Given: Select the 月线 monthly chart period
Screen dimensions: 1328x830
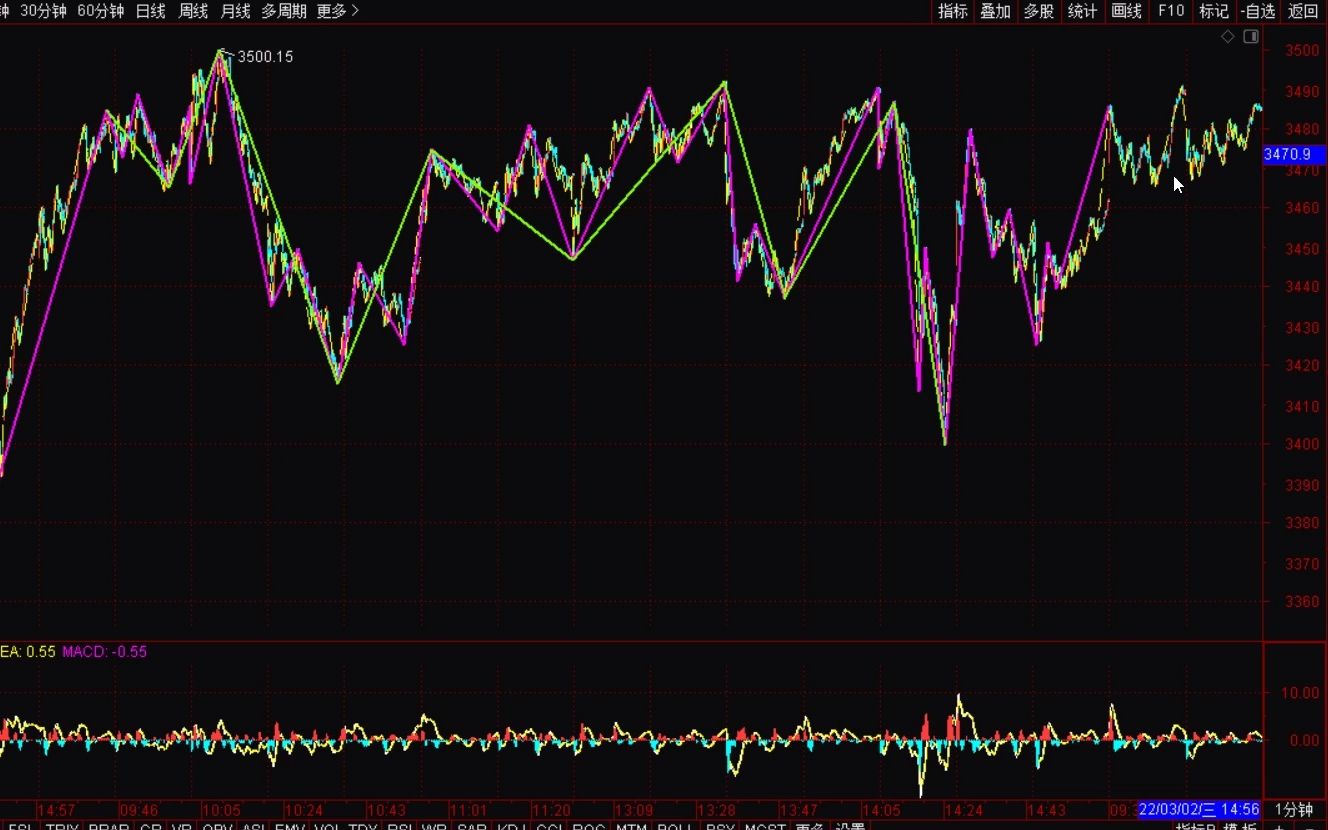Looking at the screenshot, I should [x=235, y=11].
